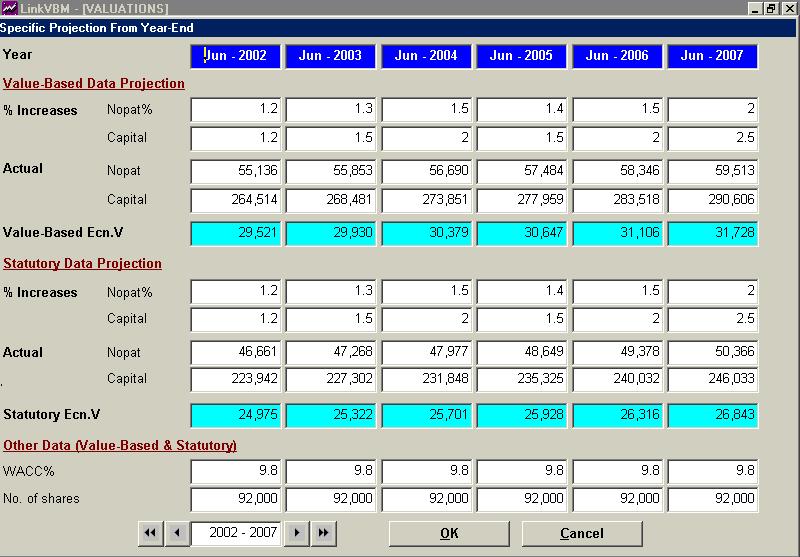Select the Jun - 2002 year header
Viewport: 800px width, 557px height.
(236, 56)
